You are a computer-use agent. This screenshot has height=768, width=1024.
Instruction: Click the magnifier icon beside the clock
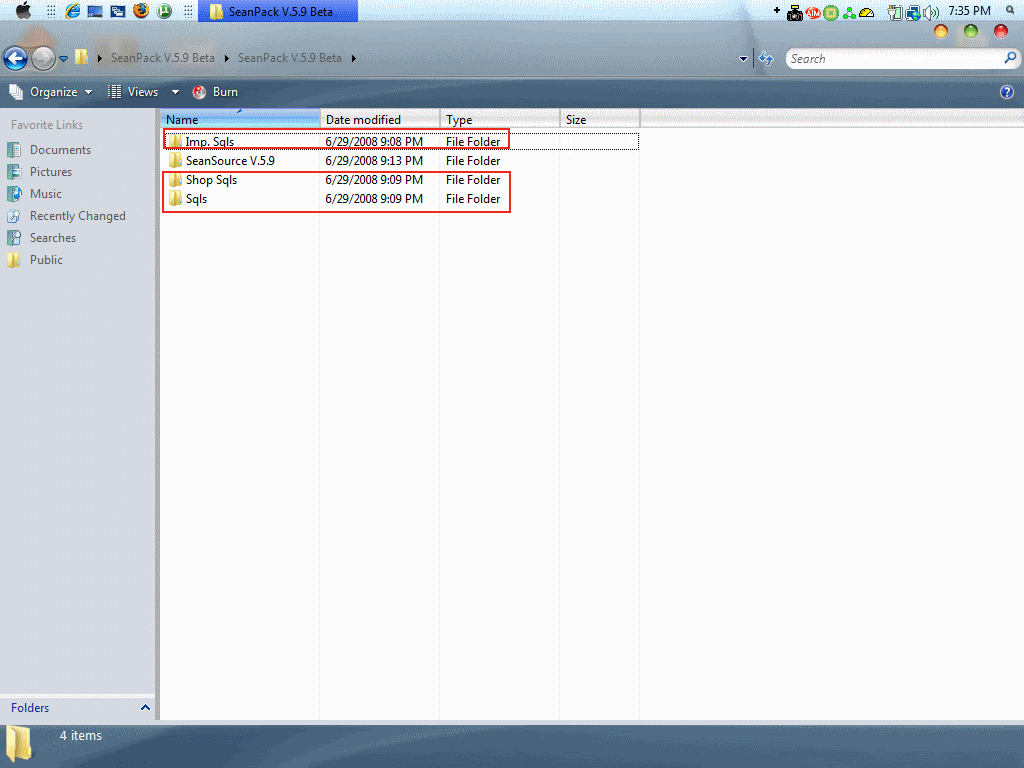[x=1010, y=10]
